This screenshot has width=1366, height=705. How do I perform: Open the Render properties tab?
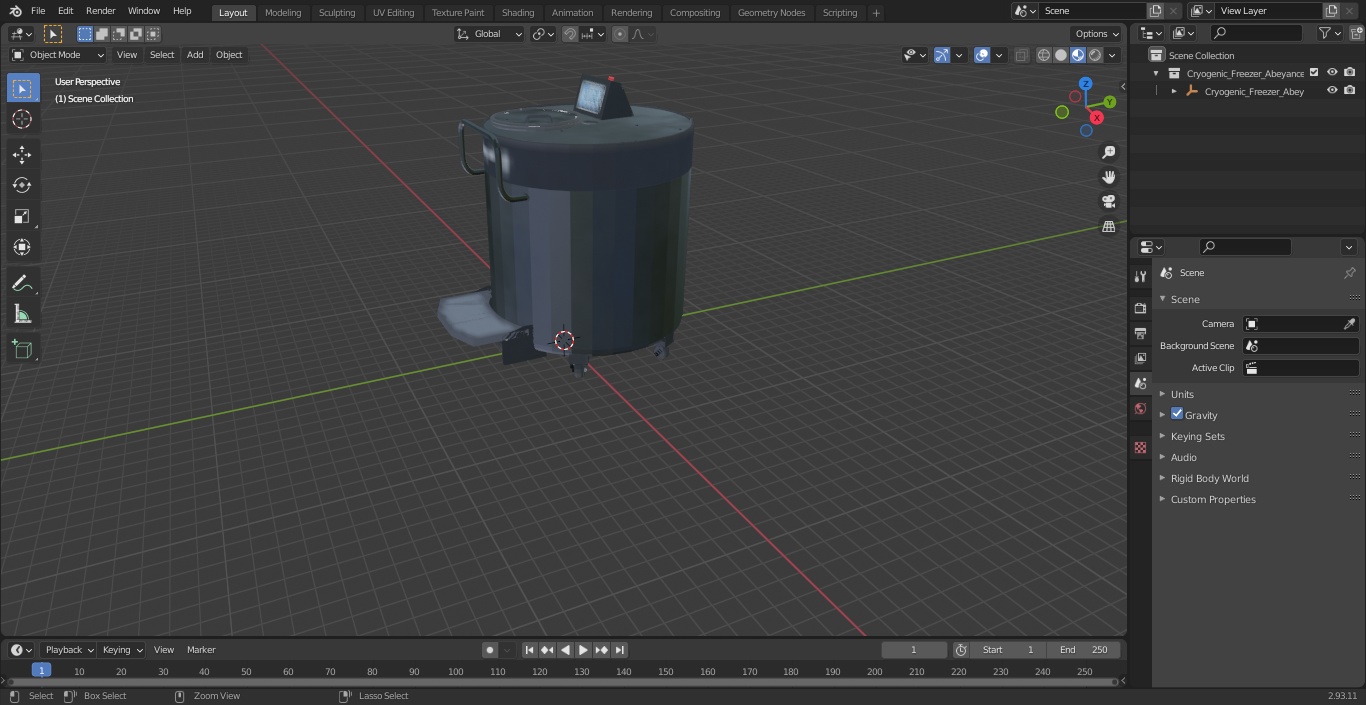pos(1140,308)
